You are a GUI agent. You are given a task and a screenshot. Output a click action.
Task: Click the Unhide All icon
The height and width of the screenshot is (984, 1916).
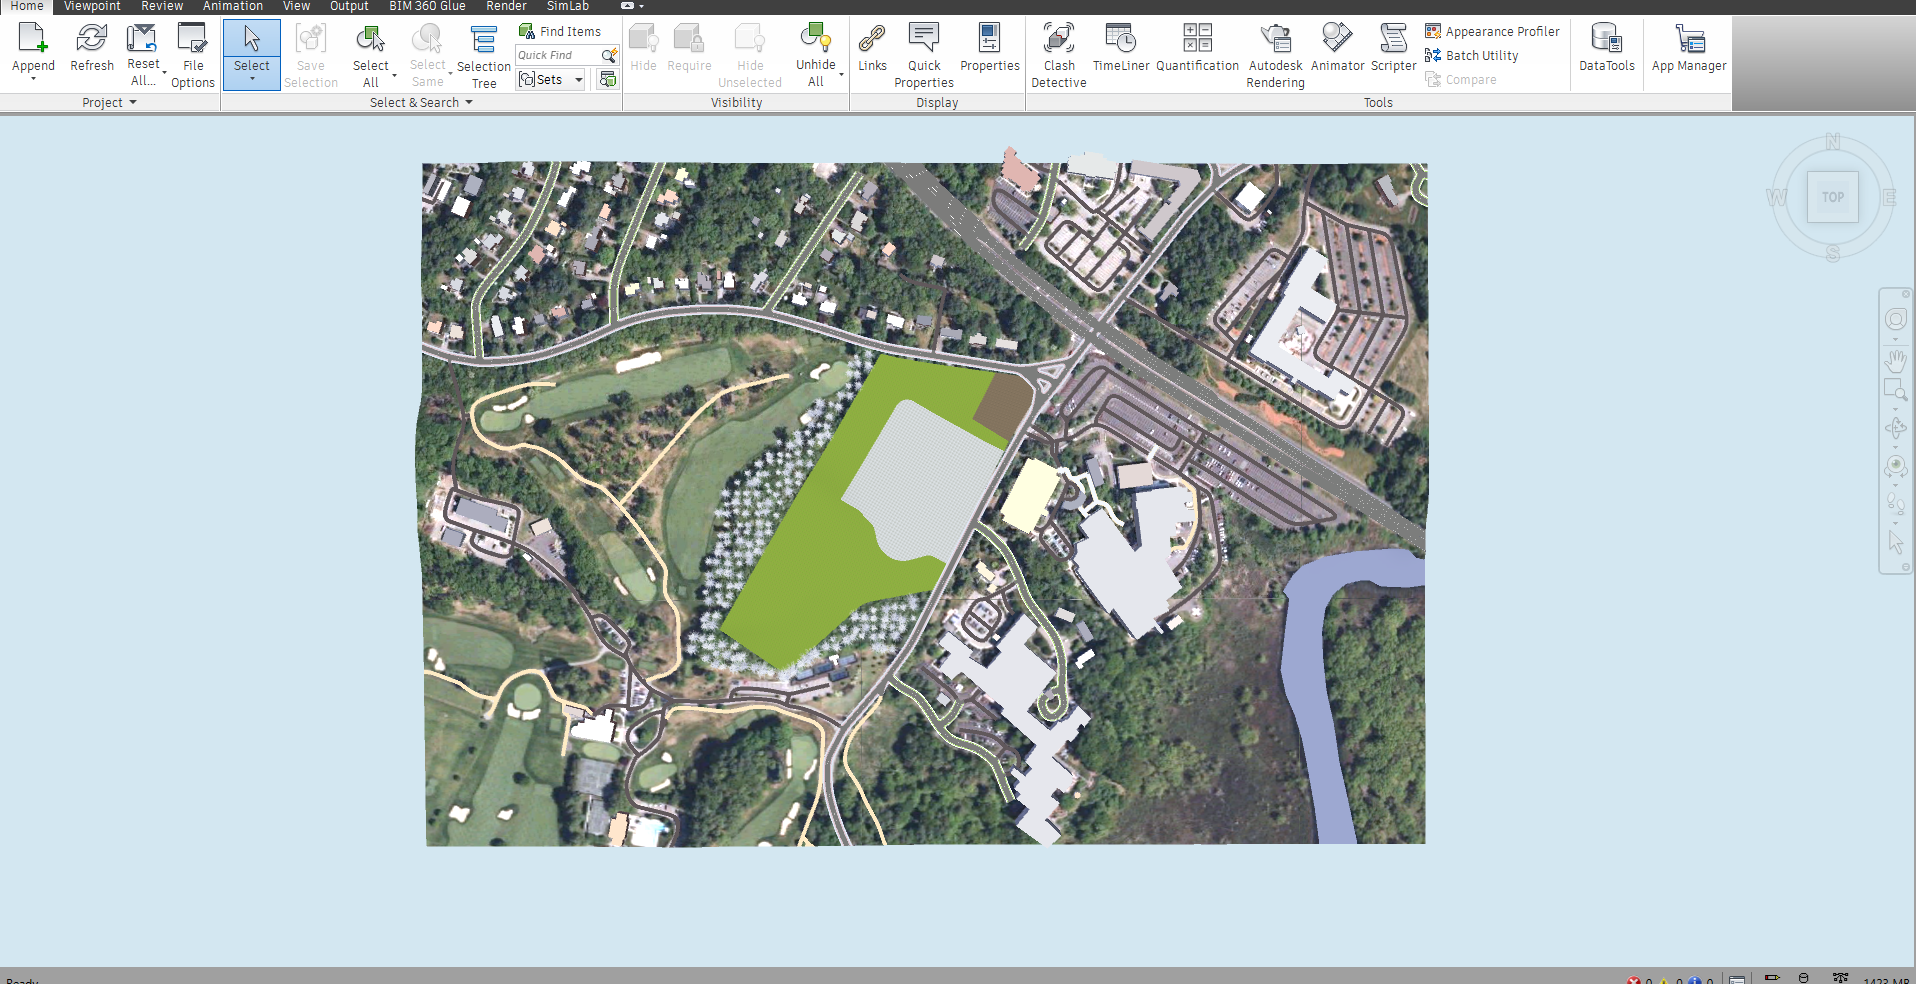(816, 38)
